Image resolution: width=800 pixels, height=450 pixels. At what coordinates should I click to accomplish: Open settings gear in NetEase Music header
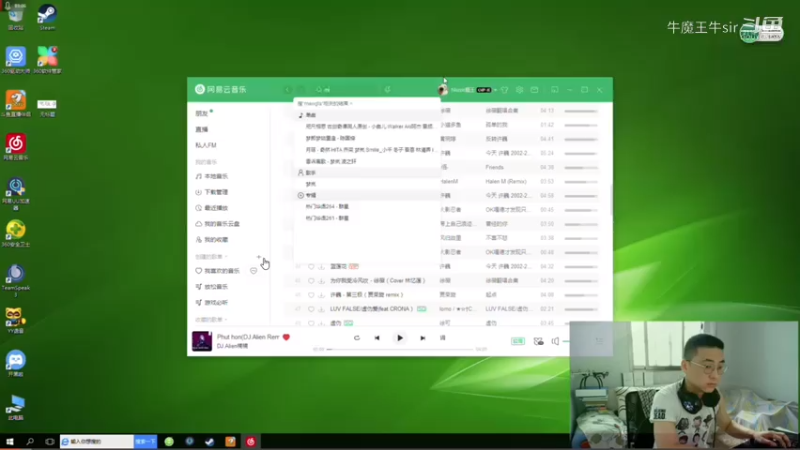coord(519,90)
